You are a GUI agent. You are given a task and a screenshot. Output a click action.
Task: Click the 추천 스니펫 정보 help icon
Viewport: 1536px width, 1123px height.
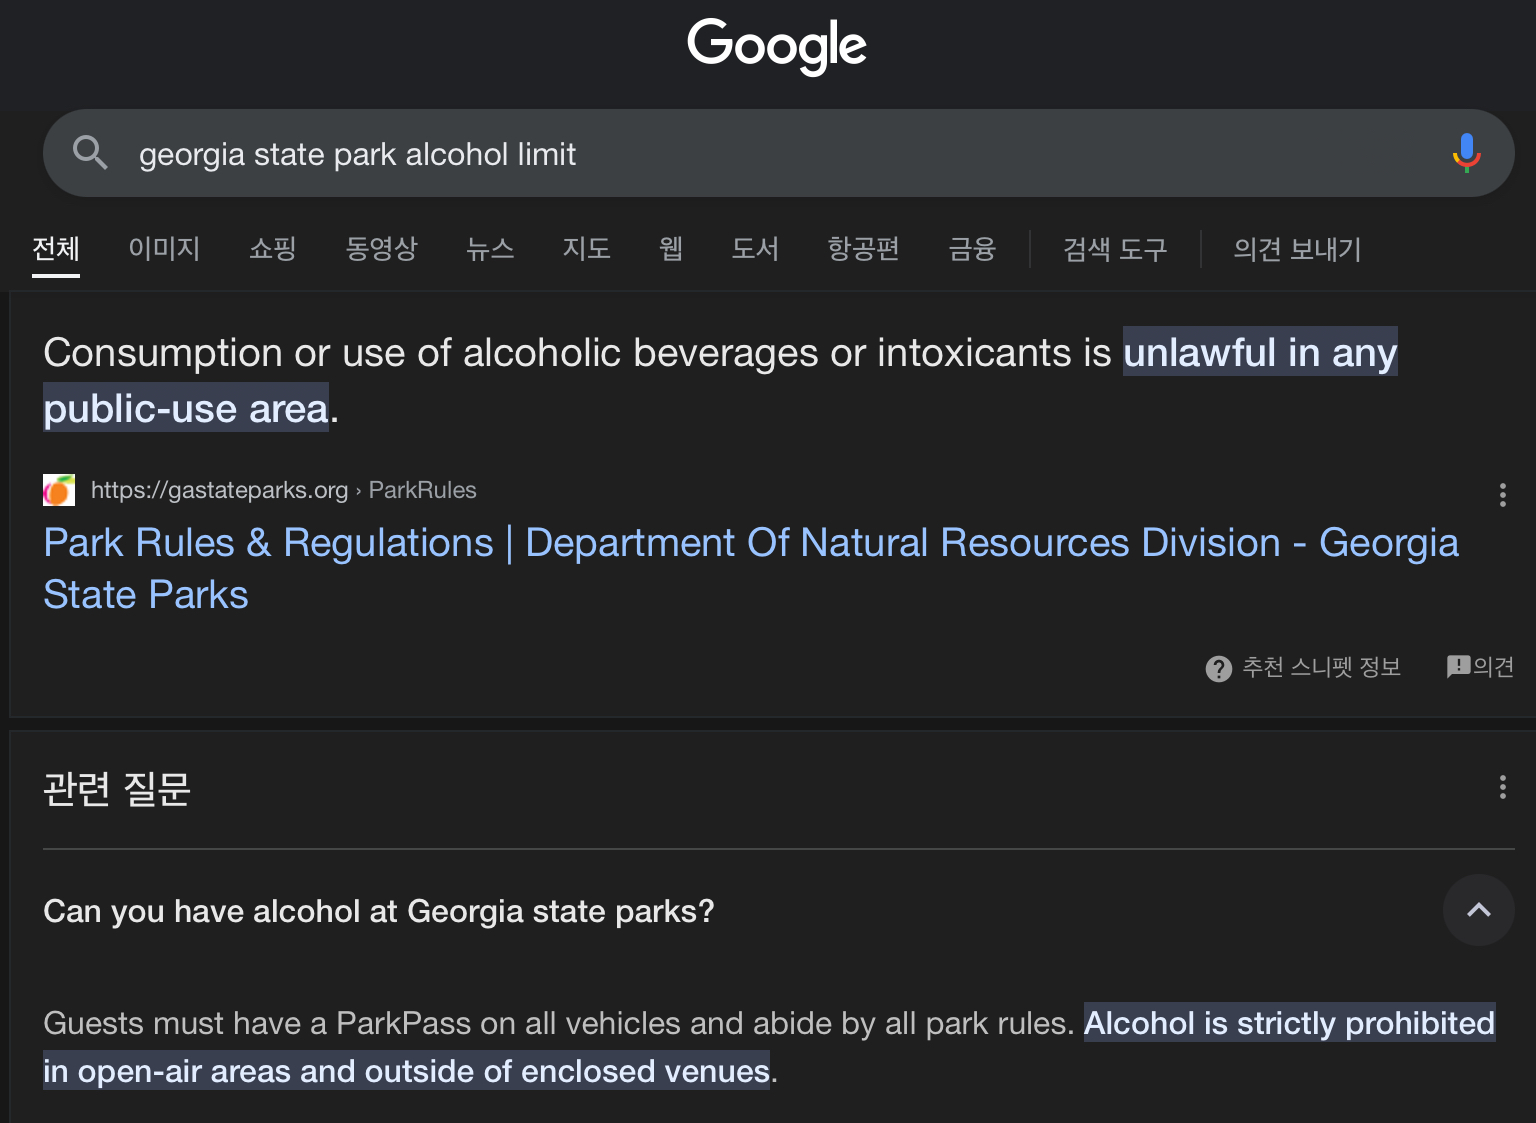(1218, 668)
